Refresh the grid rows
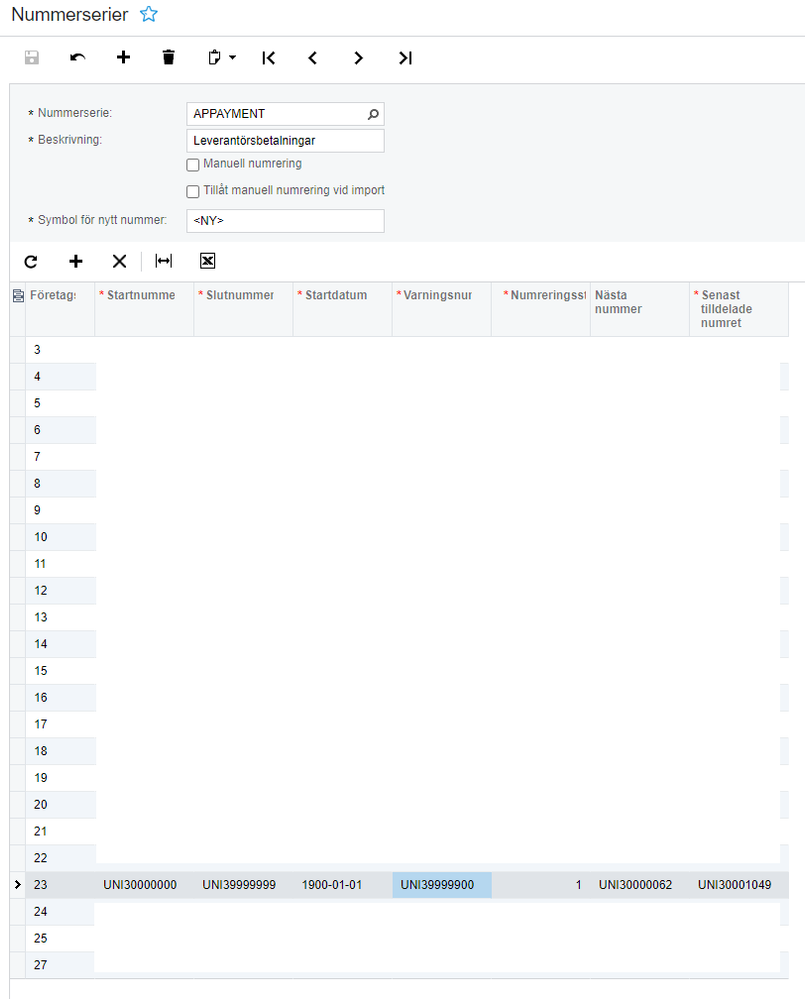The image size is (805, 999). click(31, 261)
